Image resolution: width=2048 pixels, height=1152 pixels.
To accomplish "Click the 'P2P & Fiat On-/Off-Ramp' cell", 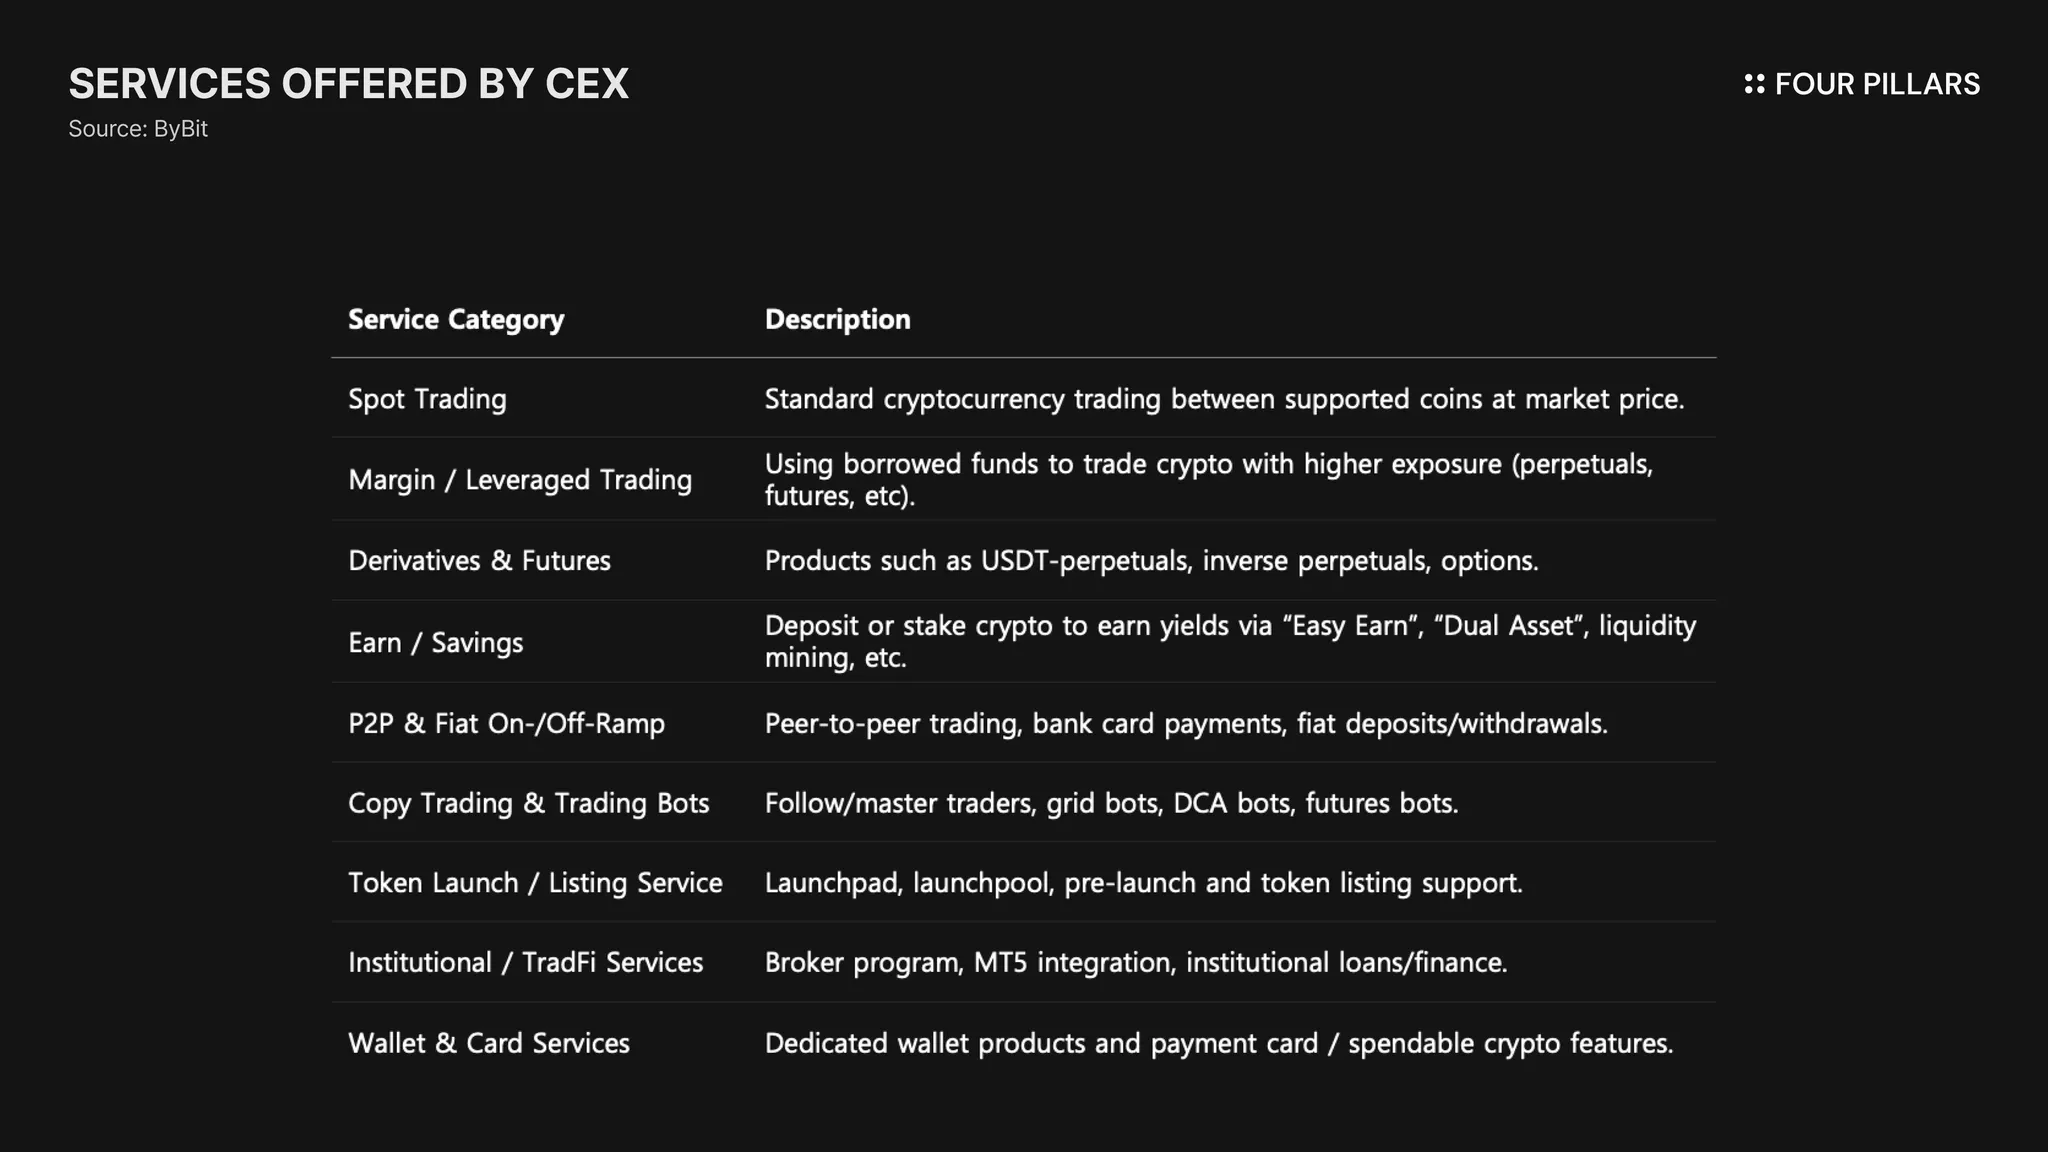I will [x=506, y=723].
